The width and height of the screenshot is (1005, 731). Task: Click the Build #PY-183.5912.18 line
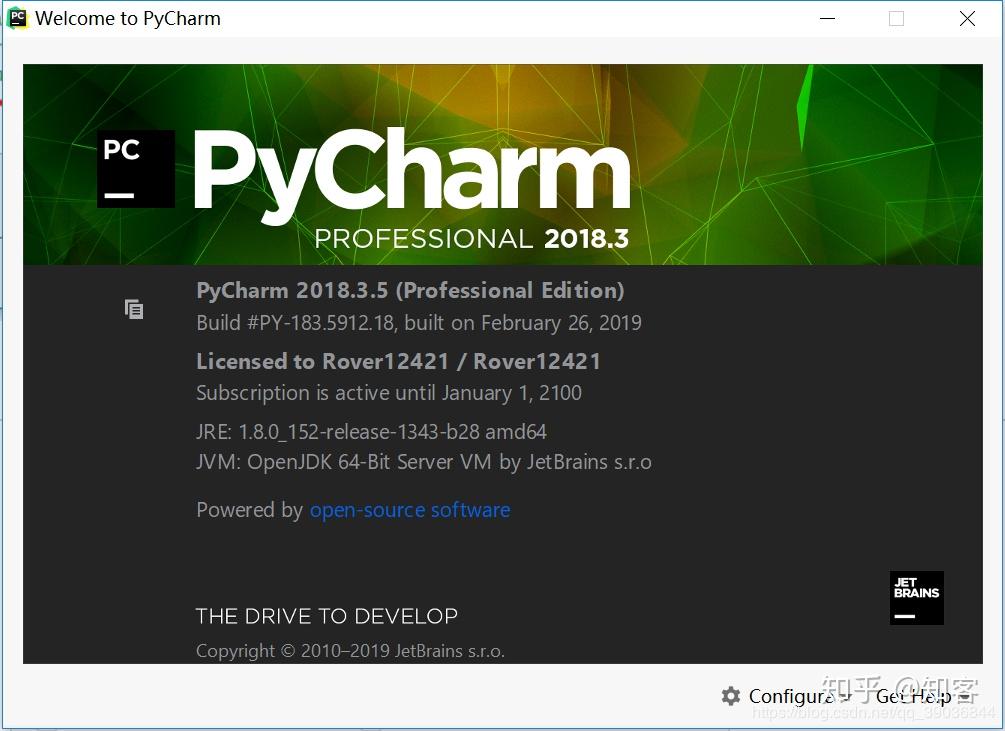pyautogui.click(x=418, y=323)
